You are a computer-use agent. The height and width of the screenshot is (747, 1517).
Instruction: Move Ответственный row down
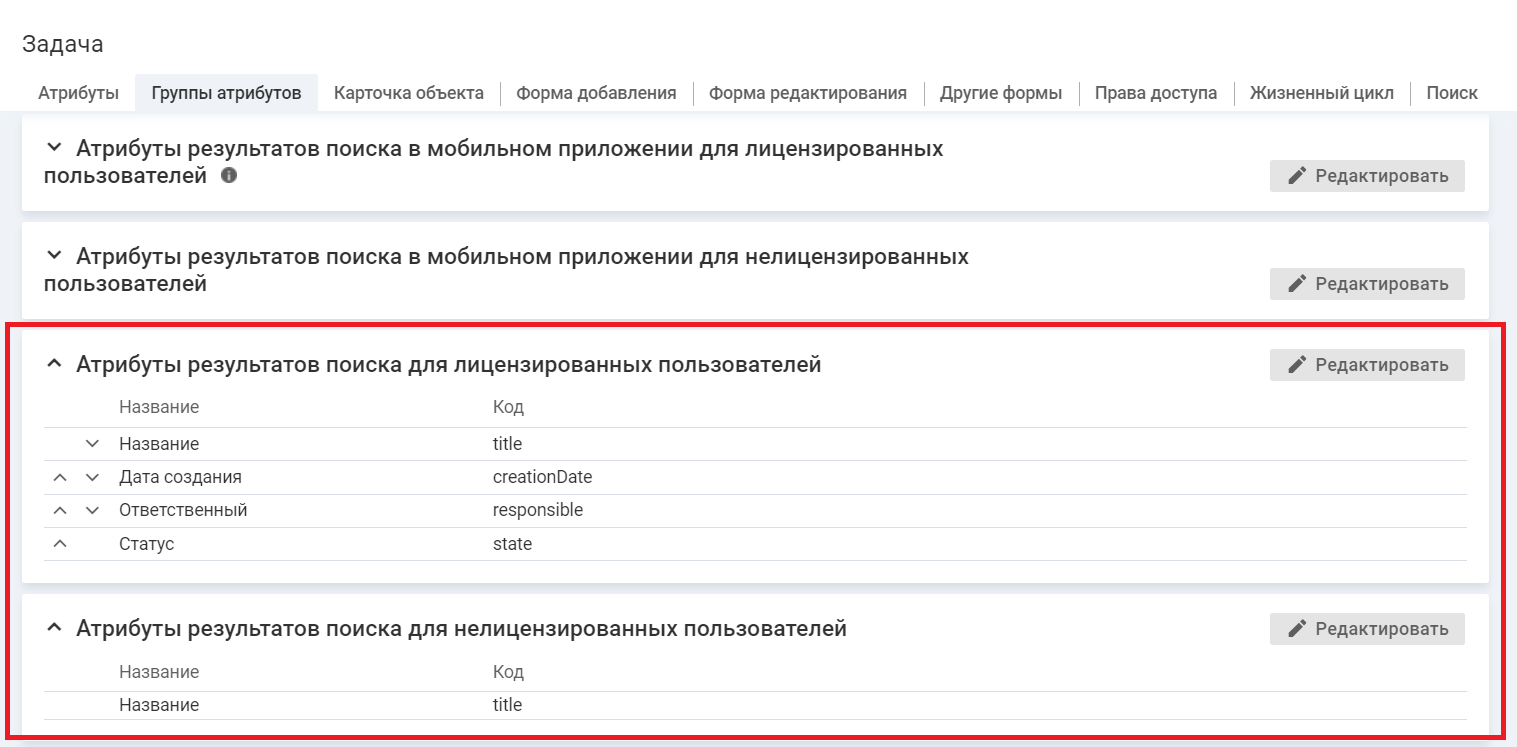point(93,510)
